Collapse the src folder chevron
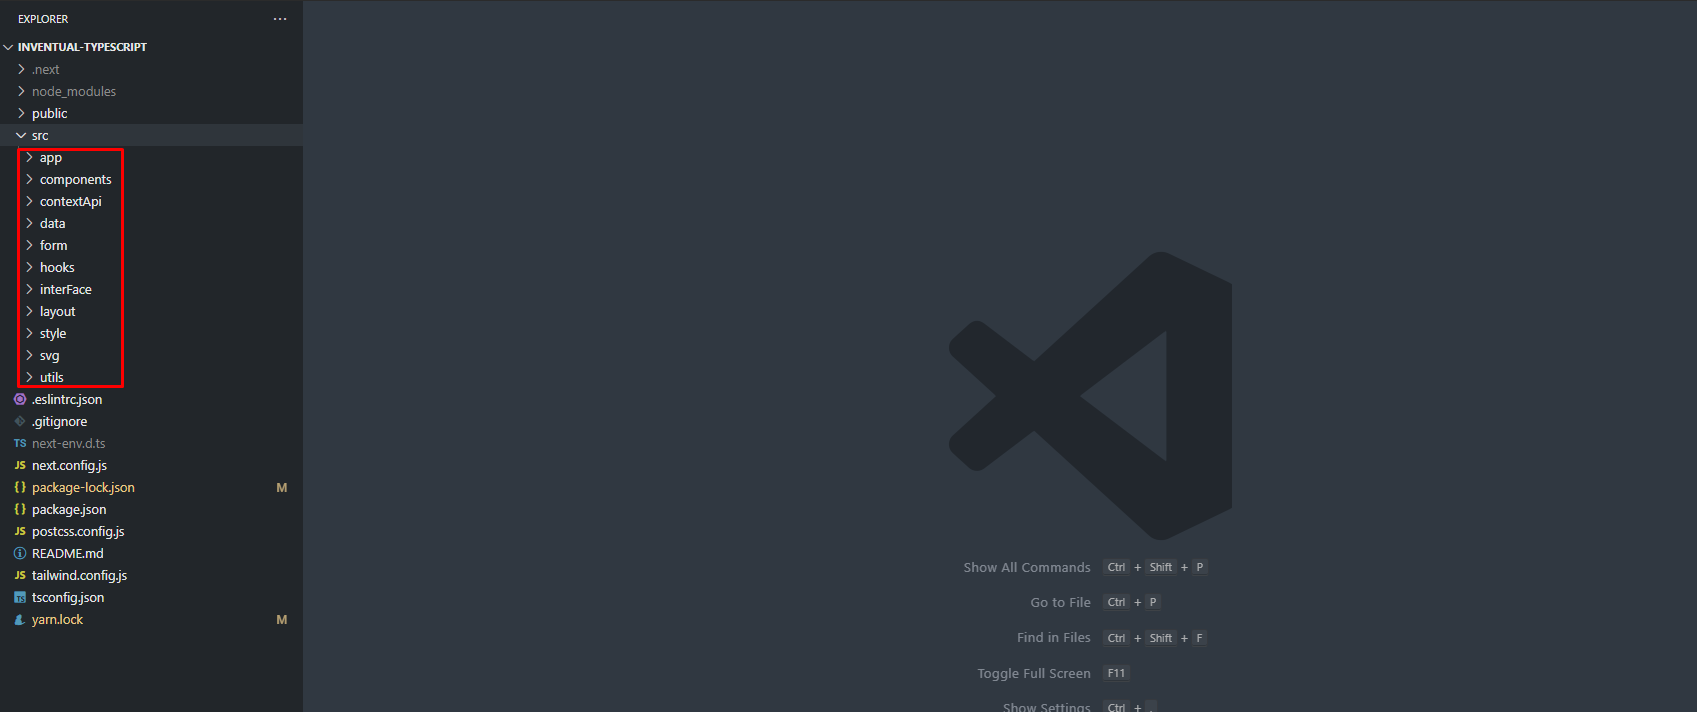This screenshot has height=712, width=1697. [x=21, y=135]
